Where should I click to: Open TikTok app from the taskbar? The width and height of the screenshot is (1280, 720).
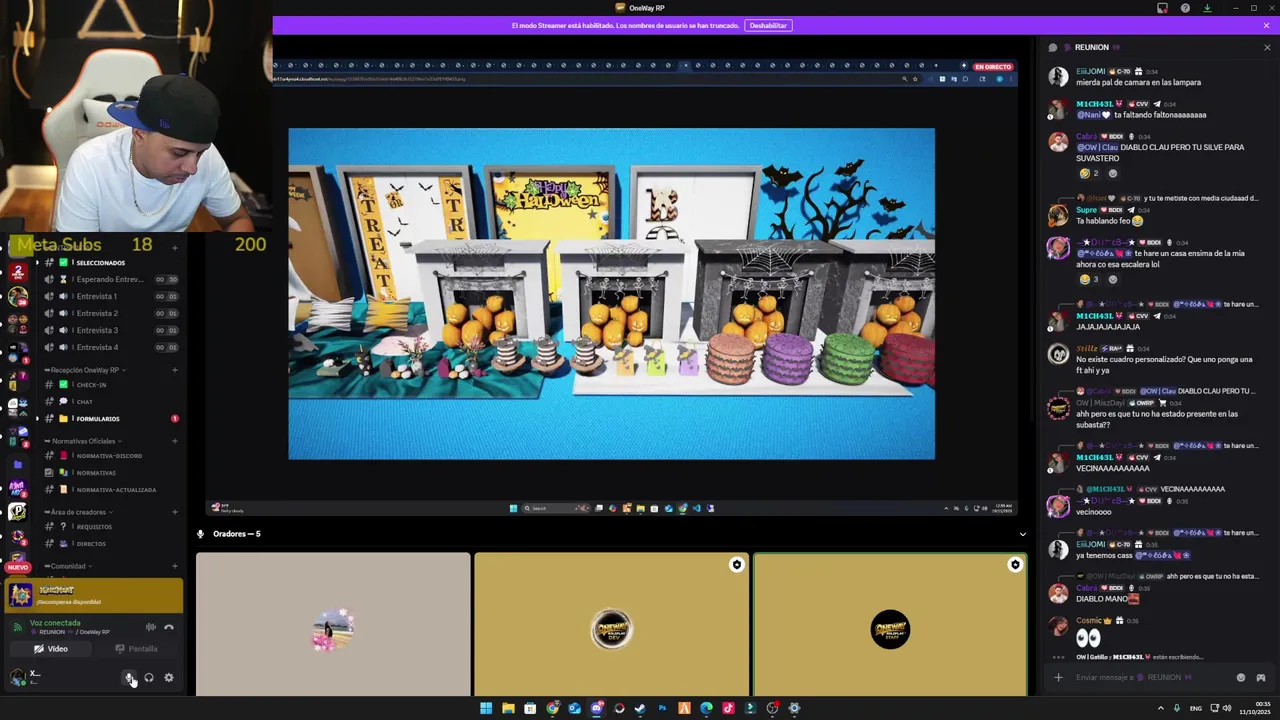click(728, 708)
